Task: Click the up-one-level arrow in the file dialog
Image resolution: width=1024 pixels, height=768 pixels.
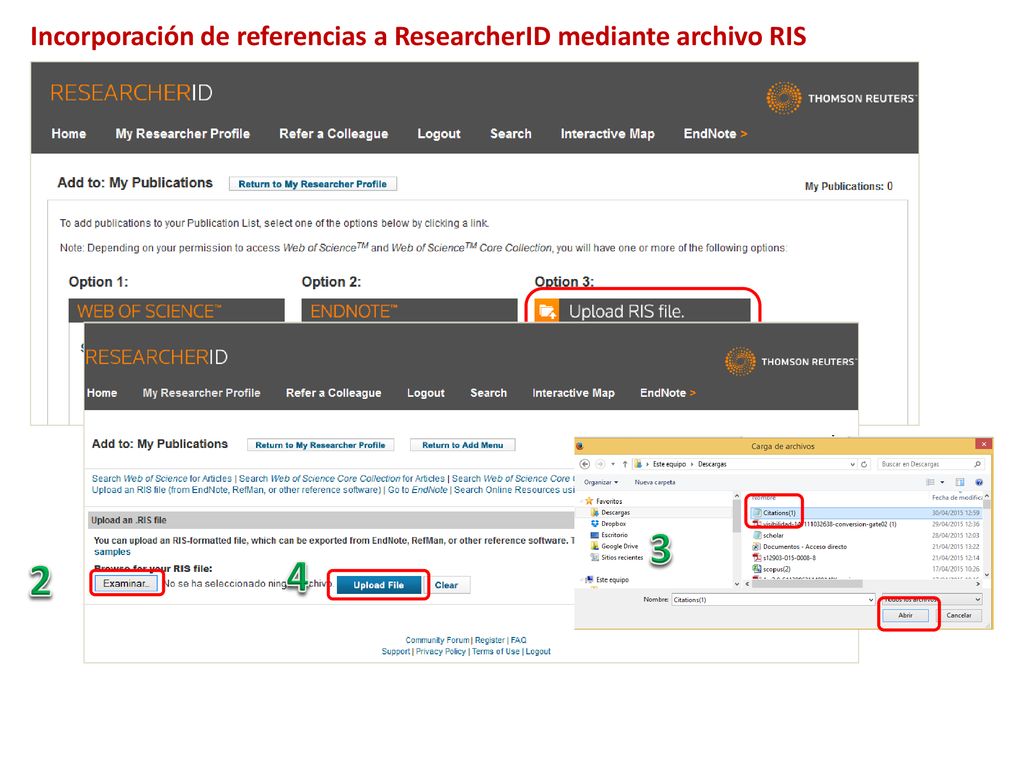Action: 625,464
